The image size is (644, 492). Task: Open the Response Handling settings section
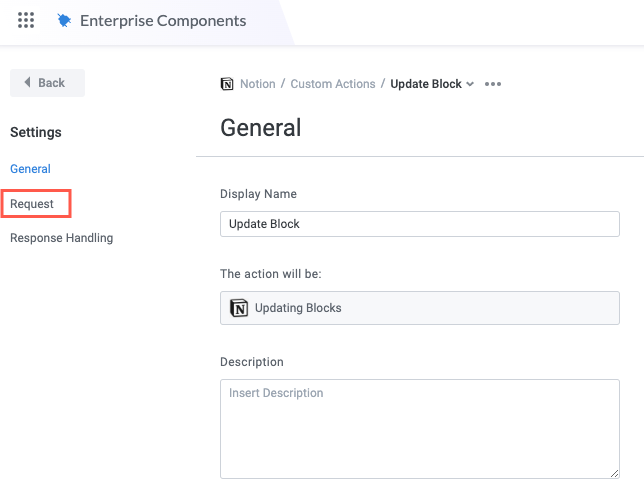[x=61, y=238]
